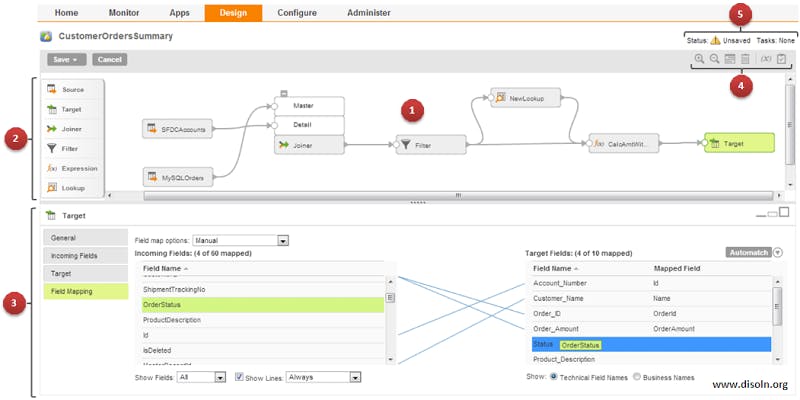Select the Target transformation in palette
Image resolution: width=800 pixels, height=400 pixels.
click(x=73, y=109)
